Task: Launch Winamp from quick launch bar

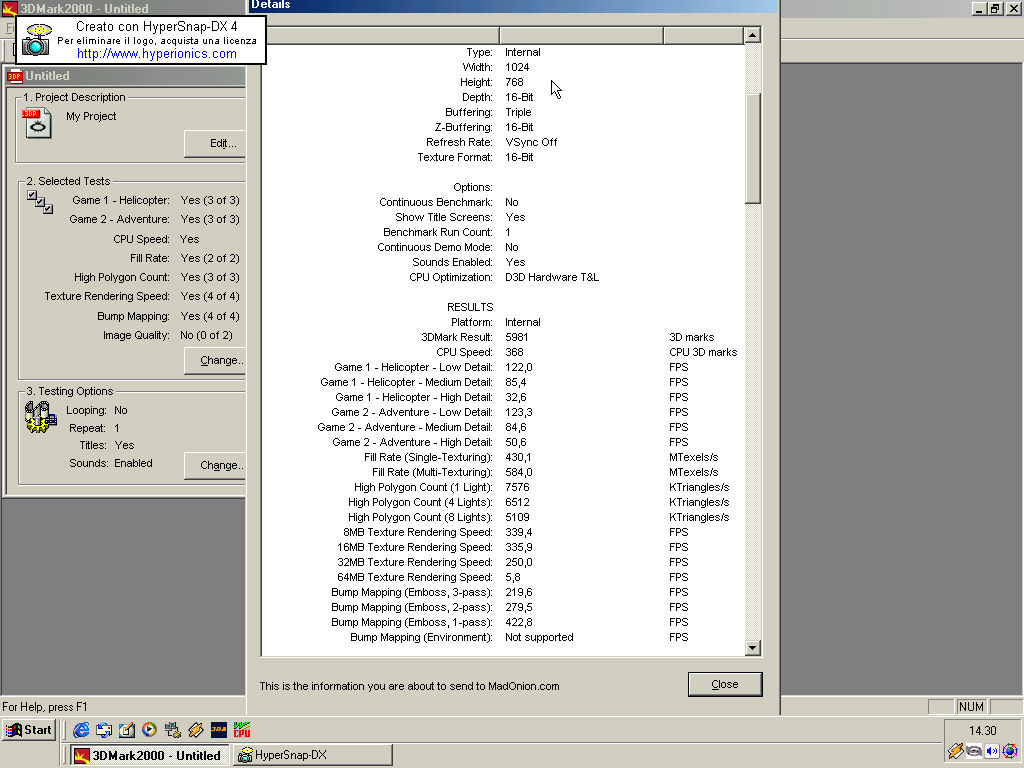Action: 195,729
